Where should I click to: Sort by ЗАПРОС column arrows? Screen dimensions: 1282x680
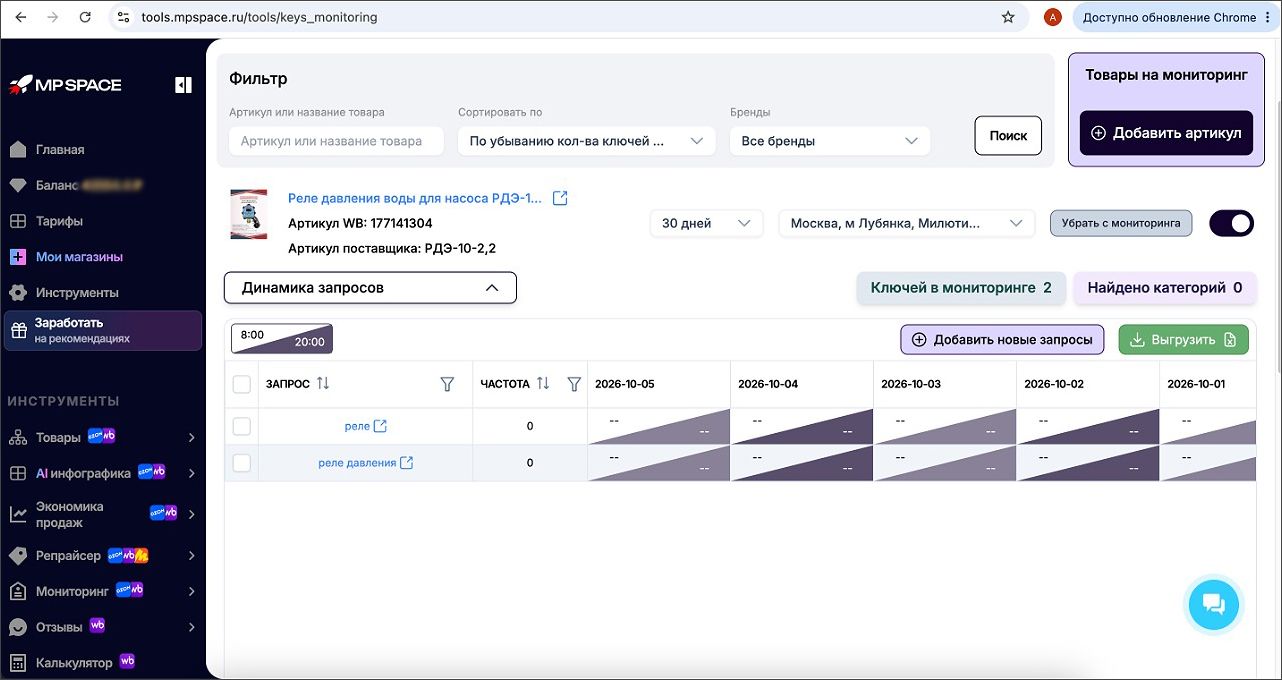click(323, 384)
